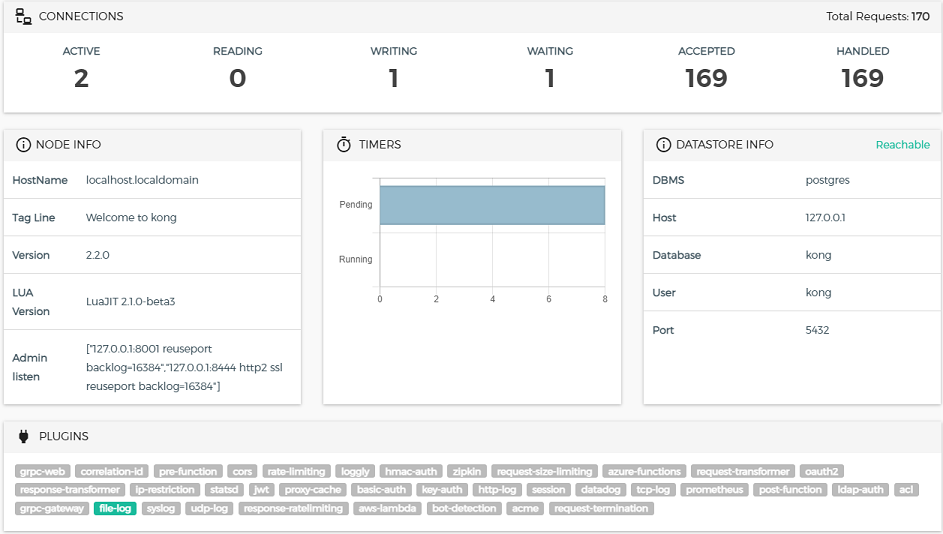Click the rate-limiting plugin tag
Screen dimensions: 943x534
pyautogui.click(x=296, y=472)
